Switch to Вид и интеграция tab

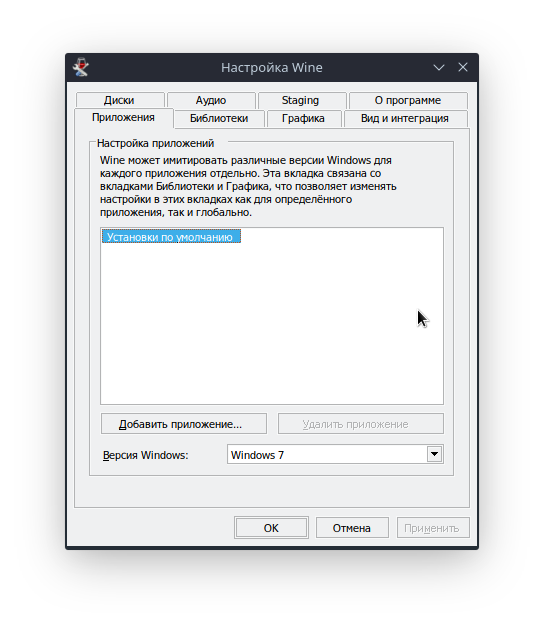(x=405, y=118)
